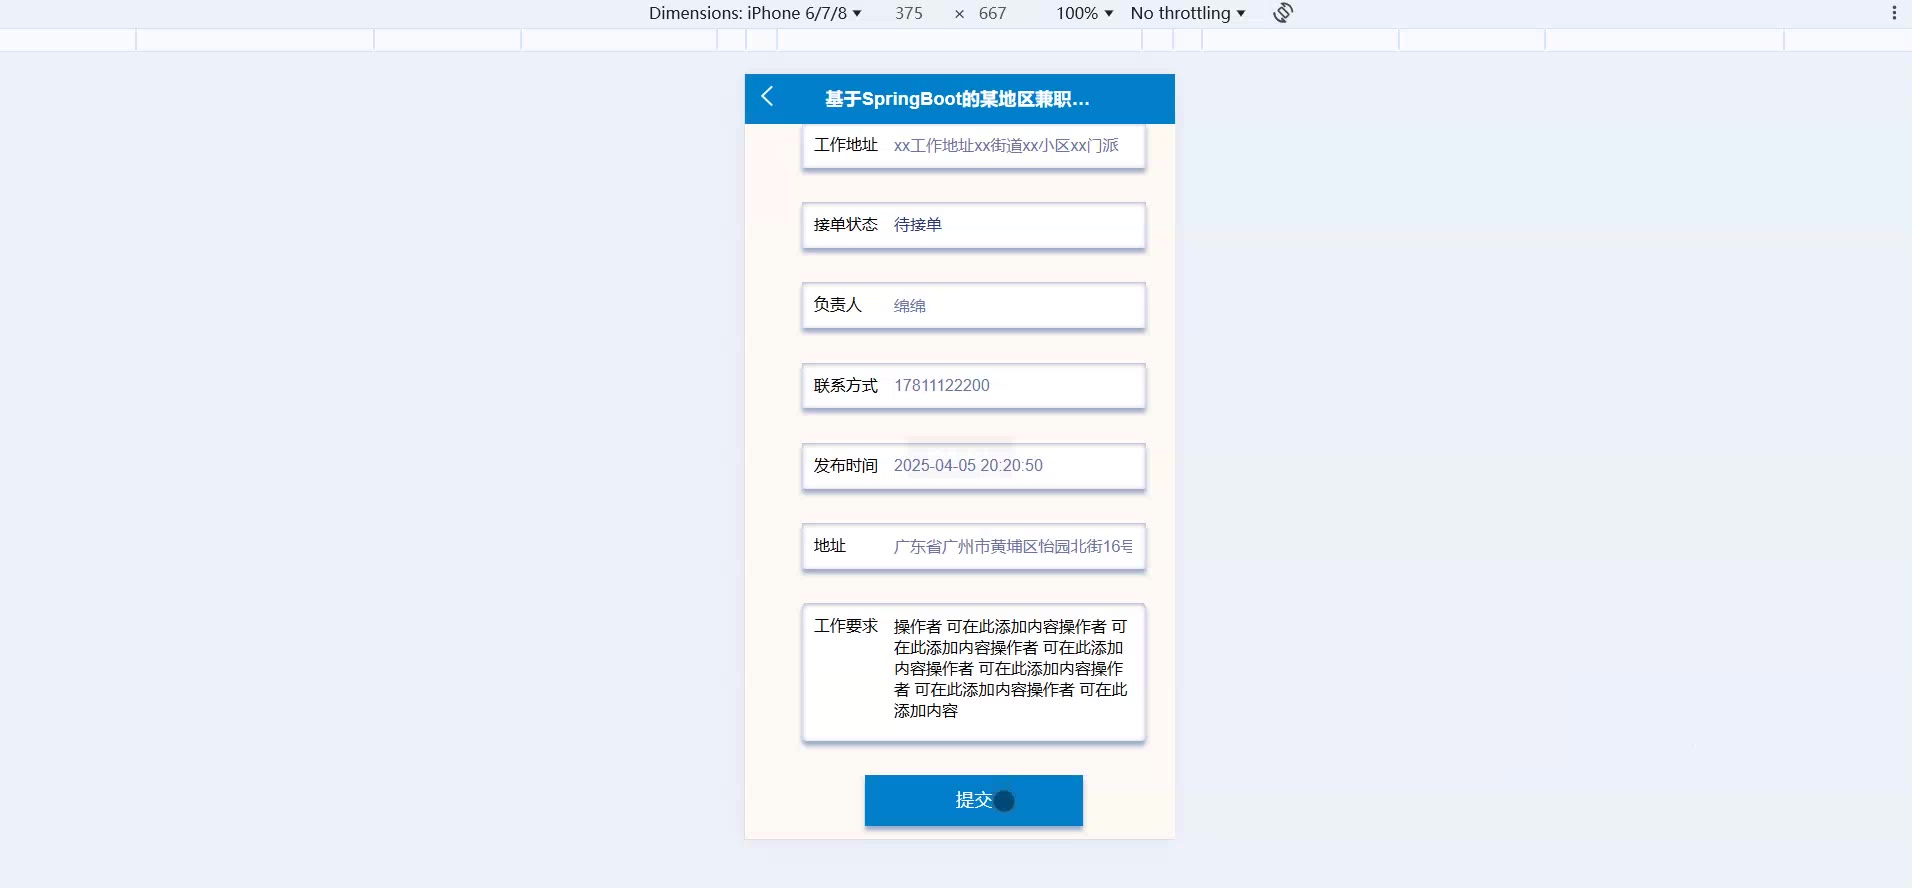Screen dimensions: 1912x888
Task: Click the page title 基于SpringBoot的某地区兼职...
Action: pos(957,99)
